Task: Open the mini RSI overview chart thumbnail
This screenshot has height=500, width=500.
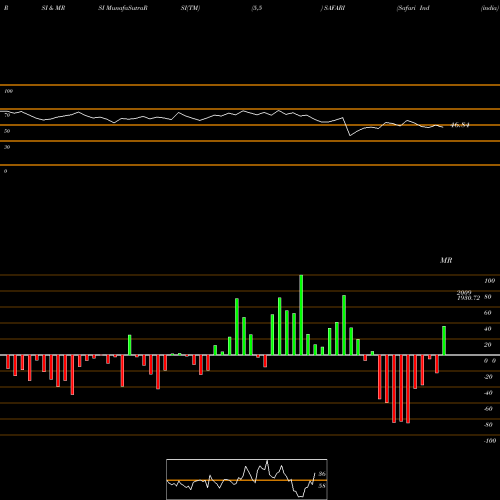Action: point(247,479)
